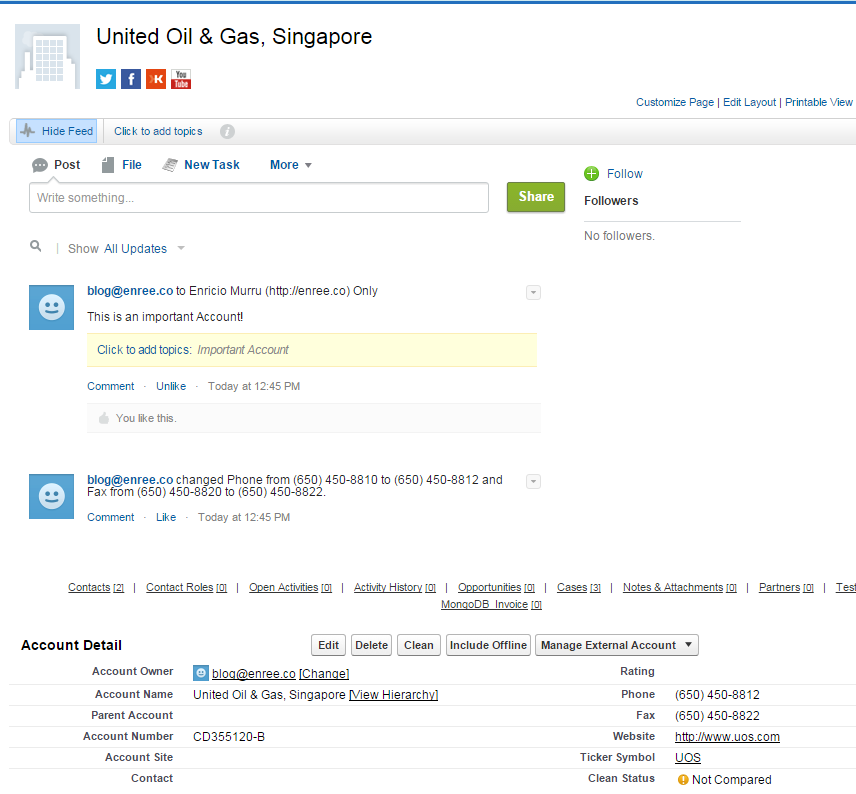Click the Edit account button

[329, 645]
